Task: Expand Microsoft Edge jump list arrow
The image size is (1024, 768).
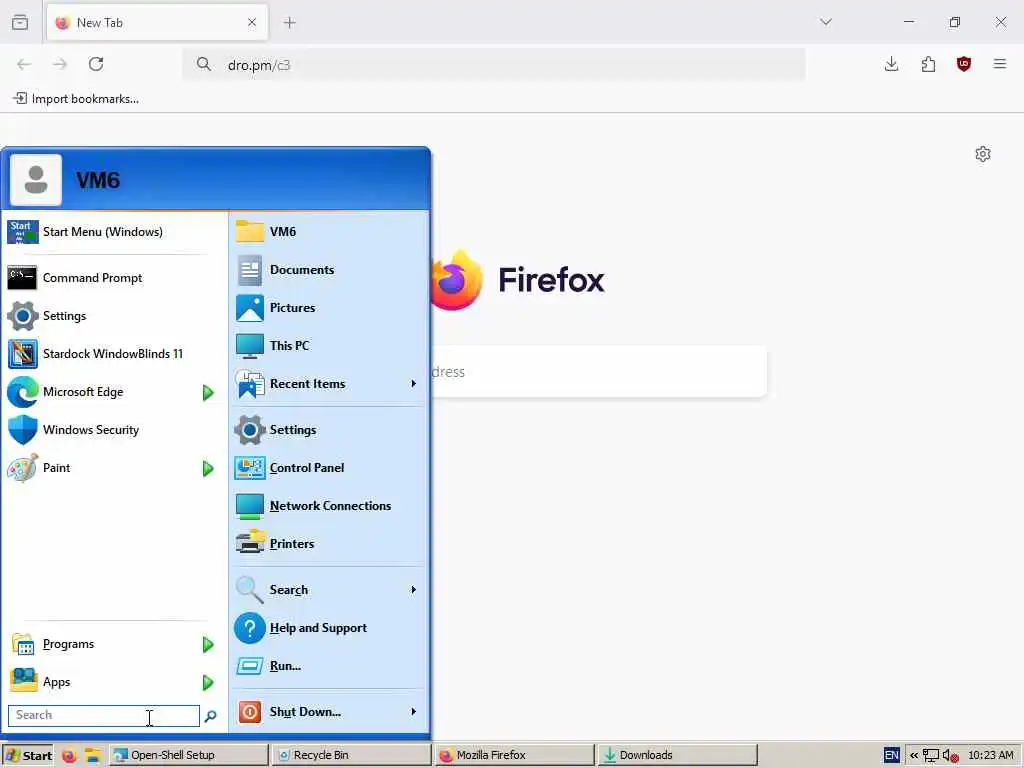Action: [x=208, y=392]
